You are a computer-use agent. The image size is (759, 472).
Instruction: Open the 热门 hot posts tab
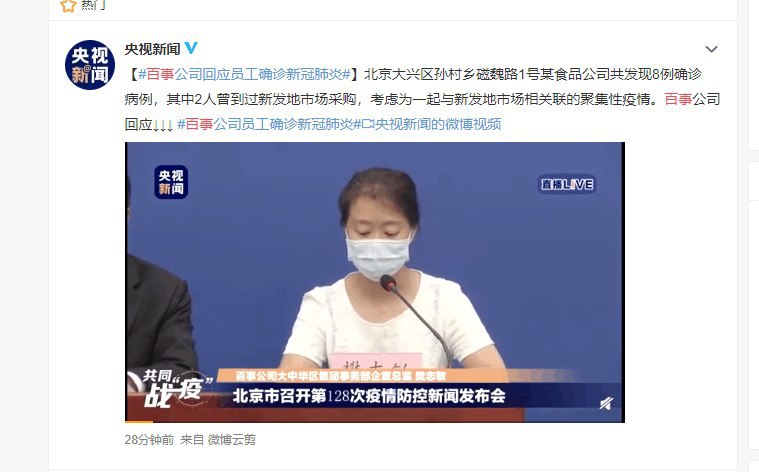point(93,5)
